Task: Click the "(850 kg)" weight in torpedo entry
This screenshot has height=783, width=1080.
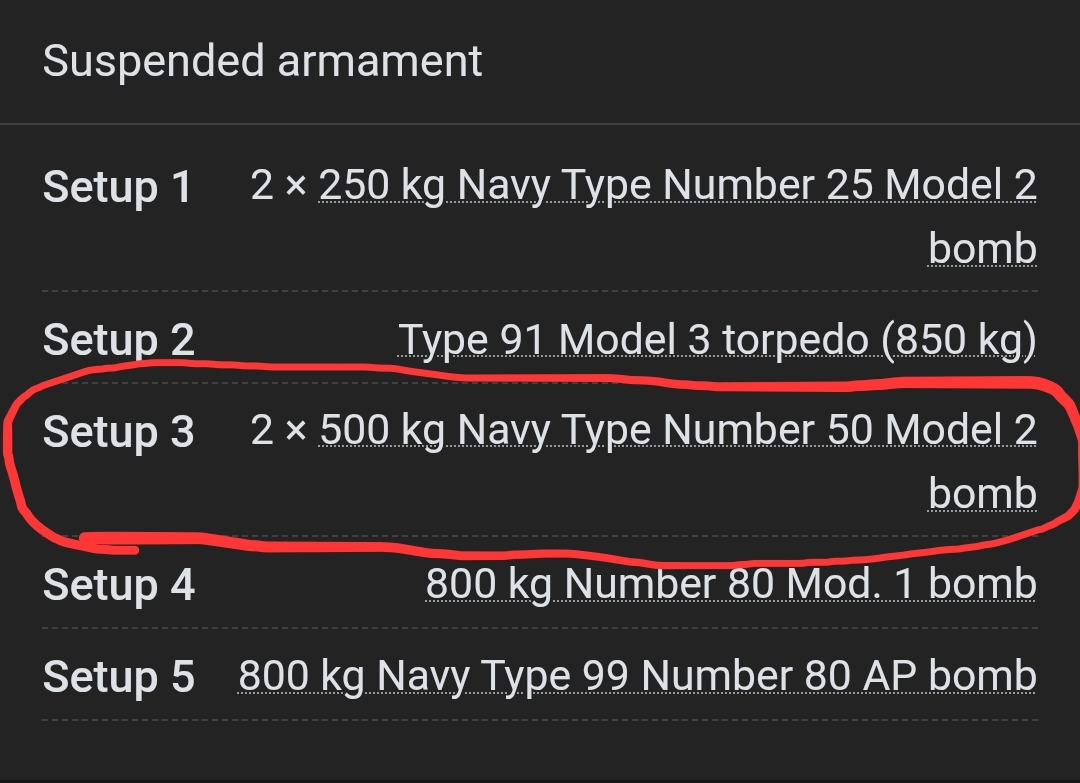Action: click(x=958, y=341)
